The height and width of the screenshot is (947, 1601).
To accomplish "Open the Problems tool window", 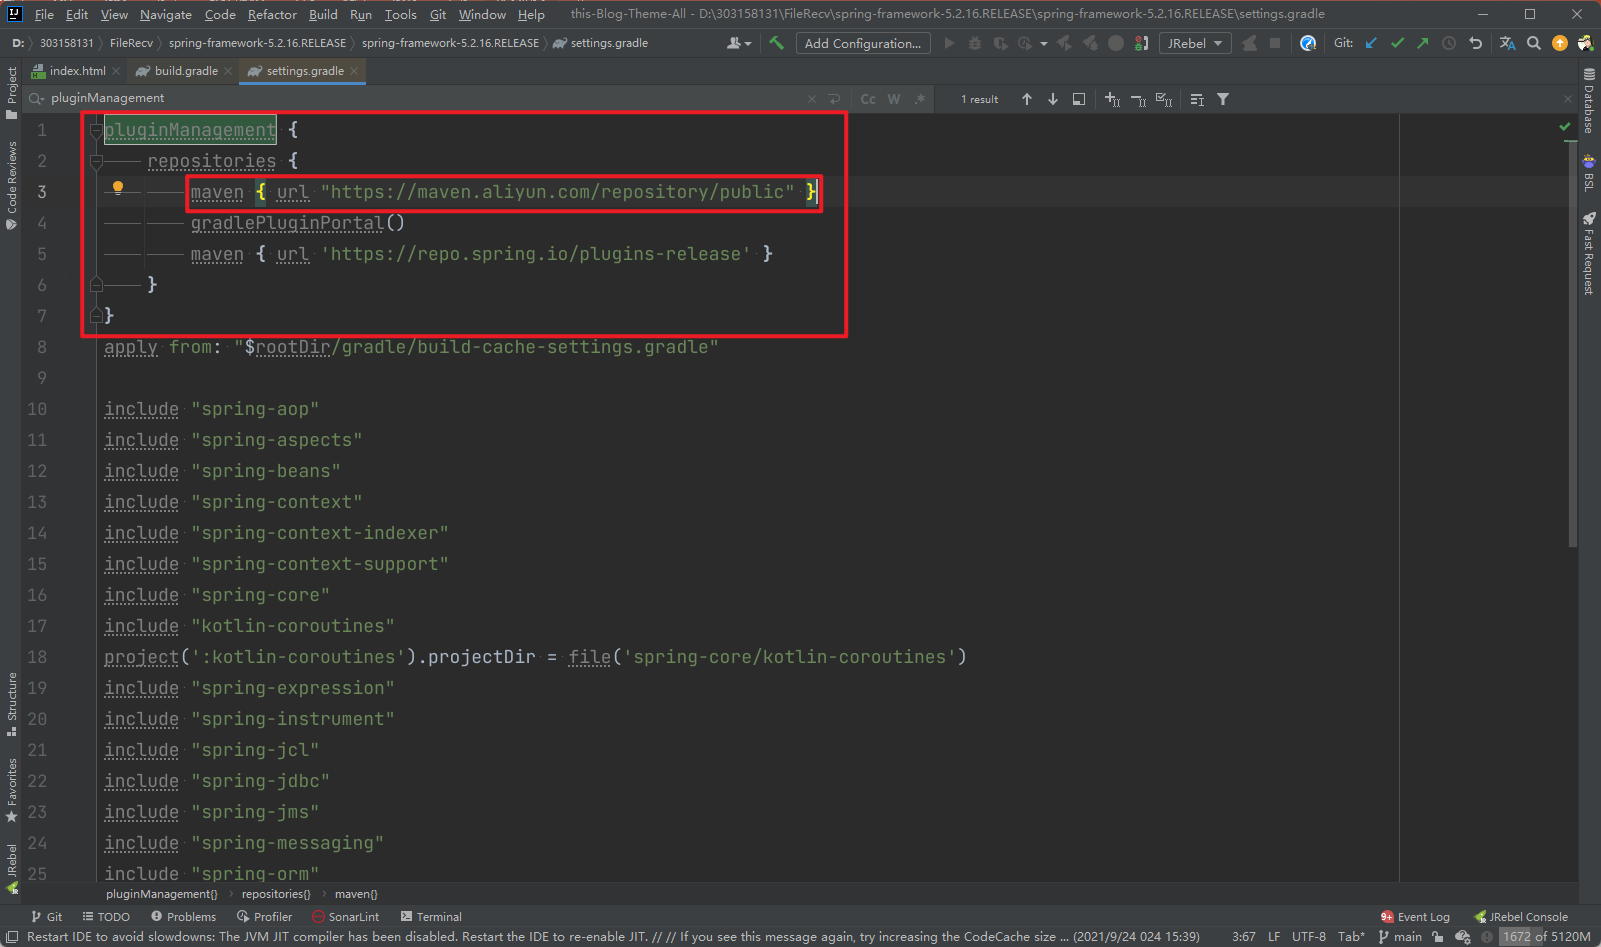I will tap(183, 917).
